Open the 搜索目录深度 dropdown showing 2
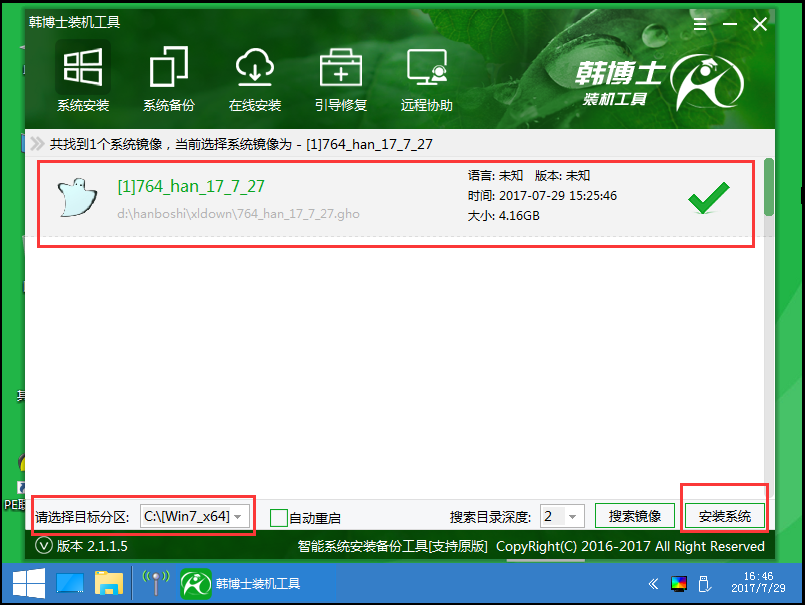The width and height of the screenshot is (805, 605). pos(562,516)
